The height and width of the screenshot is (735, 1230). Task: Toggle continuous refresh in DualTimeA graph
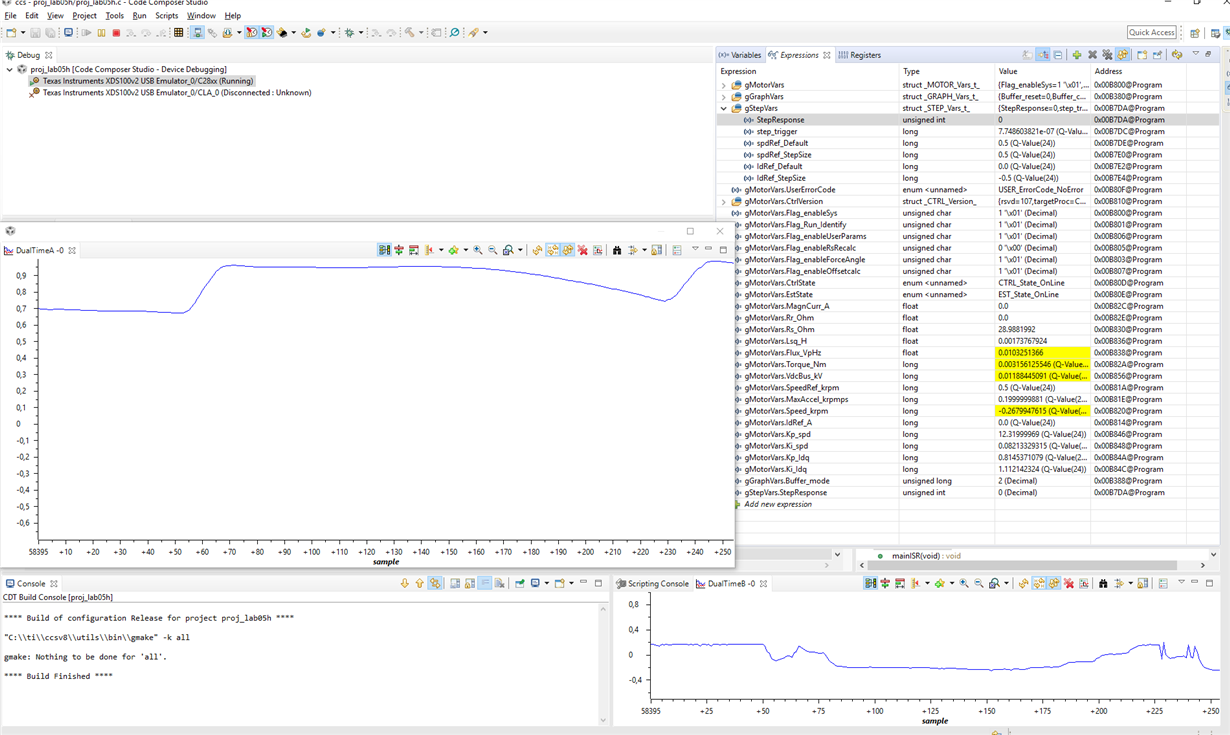coord(568,250)
